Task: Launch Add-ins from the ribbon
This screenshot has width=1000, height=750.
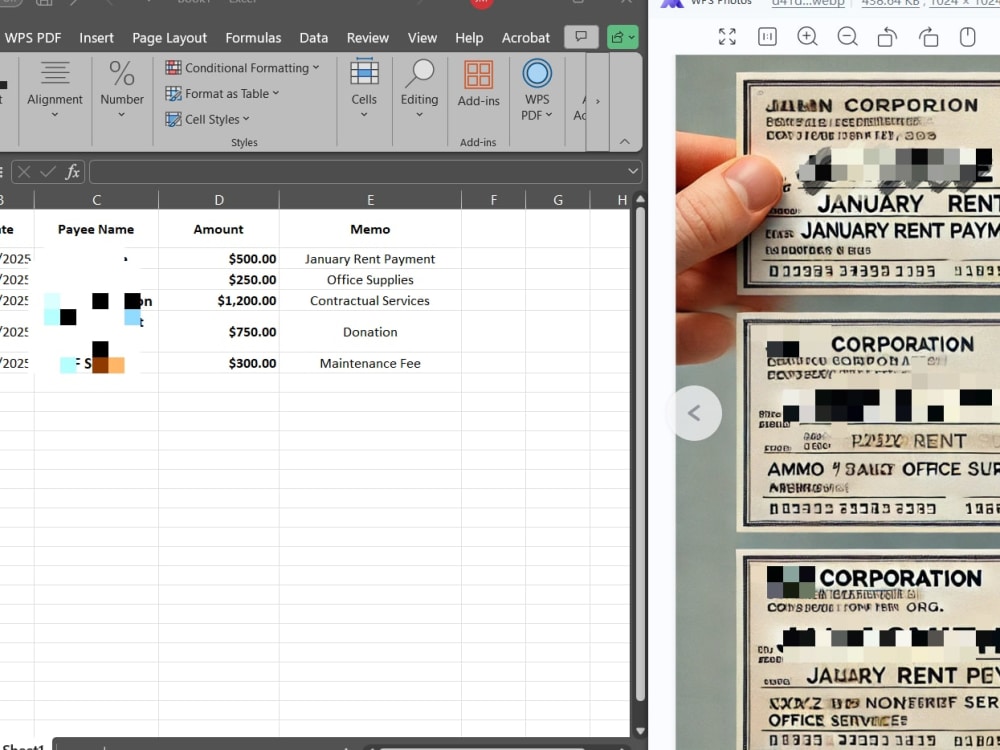Action: pyautogui.click(x=478, y=84)
